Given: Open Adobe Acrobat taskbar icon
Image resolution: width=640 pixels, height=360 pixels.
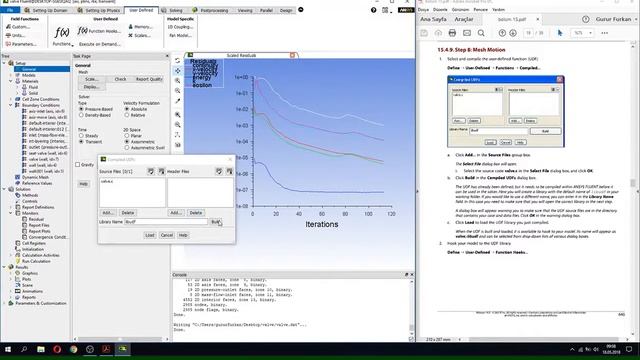Looking at the screenshot, I should (x=106, y=349).
